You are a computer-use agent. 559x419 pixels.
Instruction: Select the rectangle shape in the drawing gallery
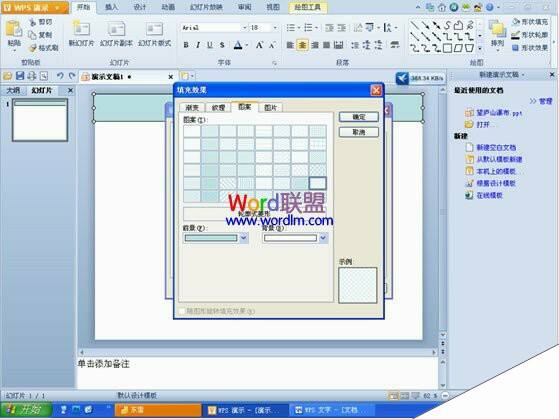click(447, 47)
